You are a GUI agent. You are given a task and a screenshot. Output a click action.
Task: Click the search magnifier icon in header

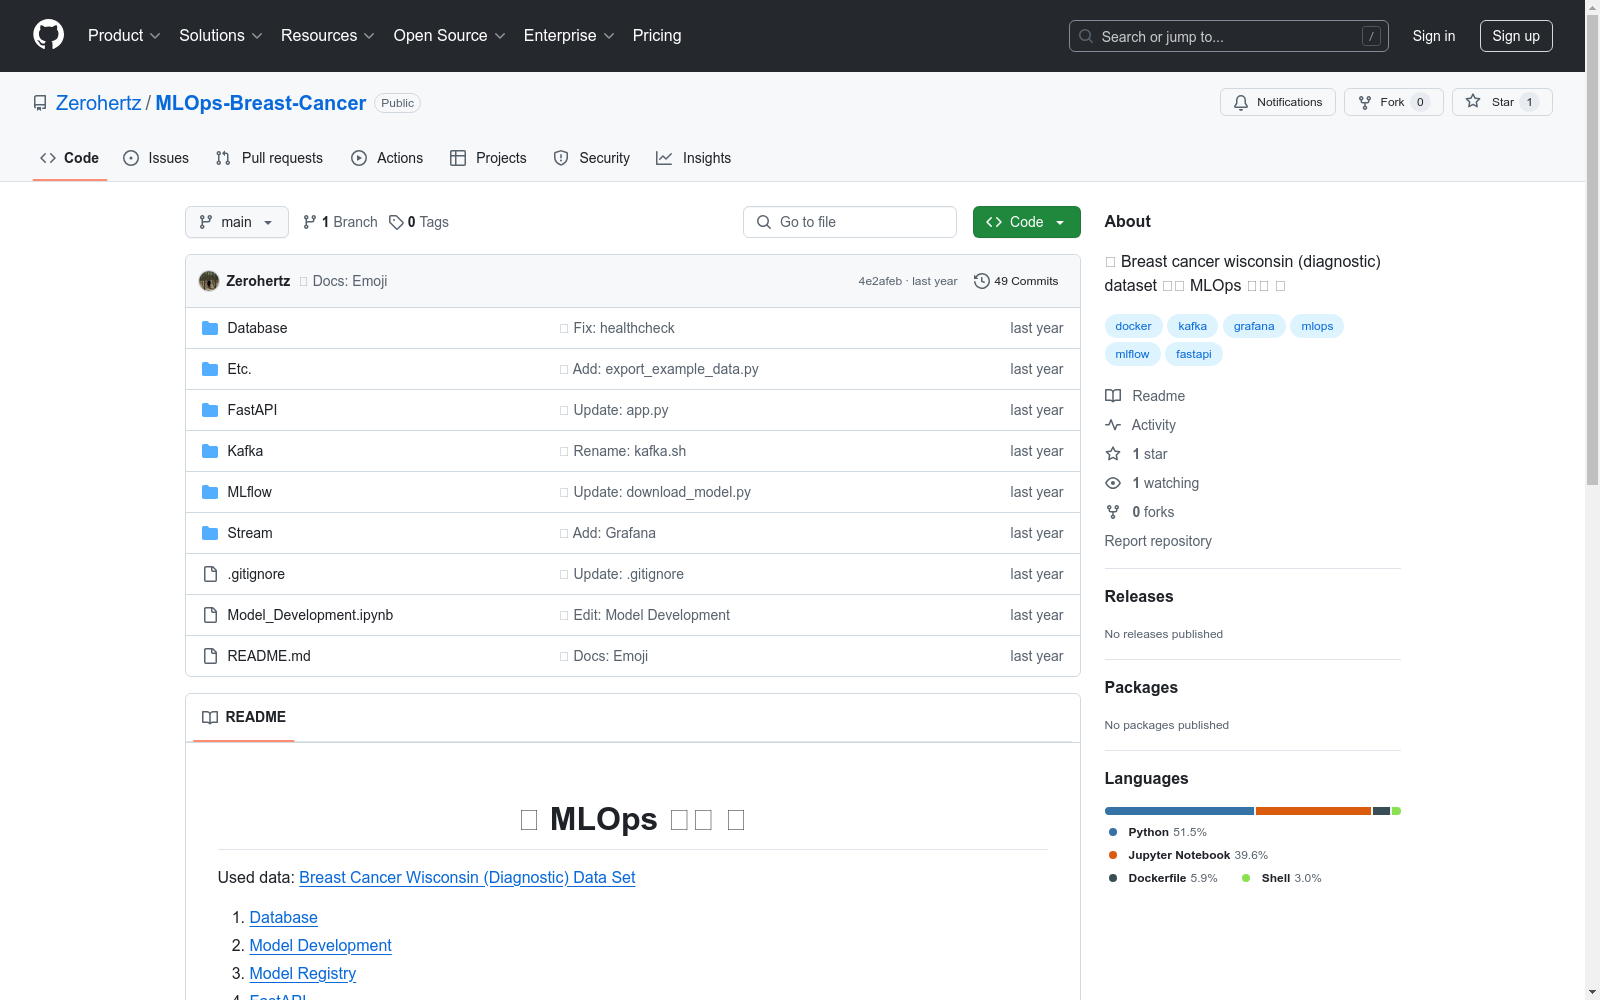tap(1086, 36)
